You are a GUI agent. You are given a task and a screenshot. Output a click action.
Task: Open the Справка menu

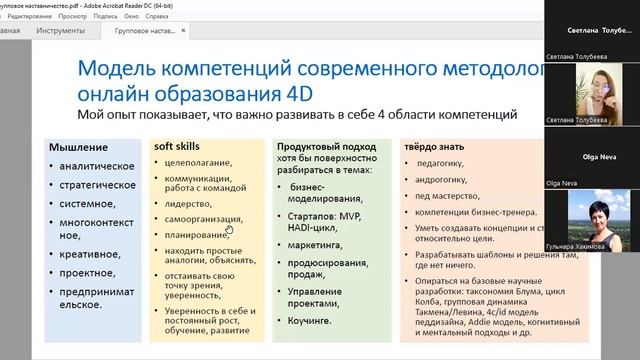[x=157, y=16]
